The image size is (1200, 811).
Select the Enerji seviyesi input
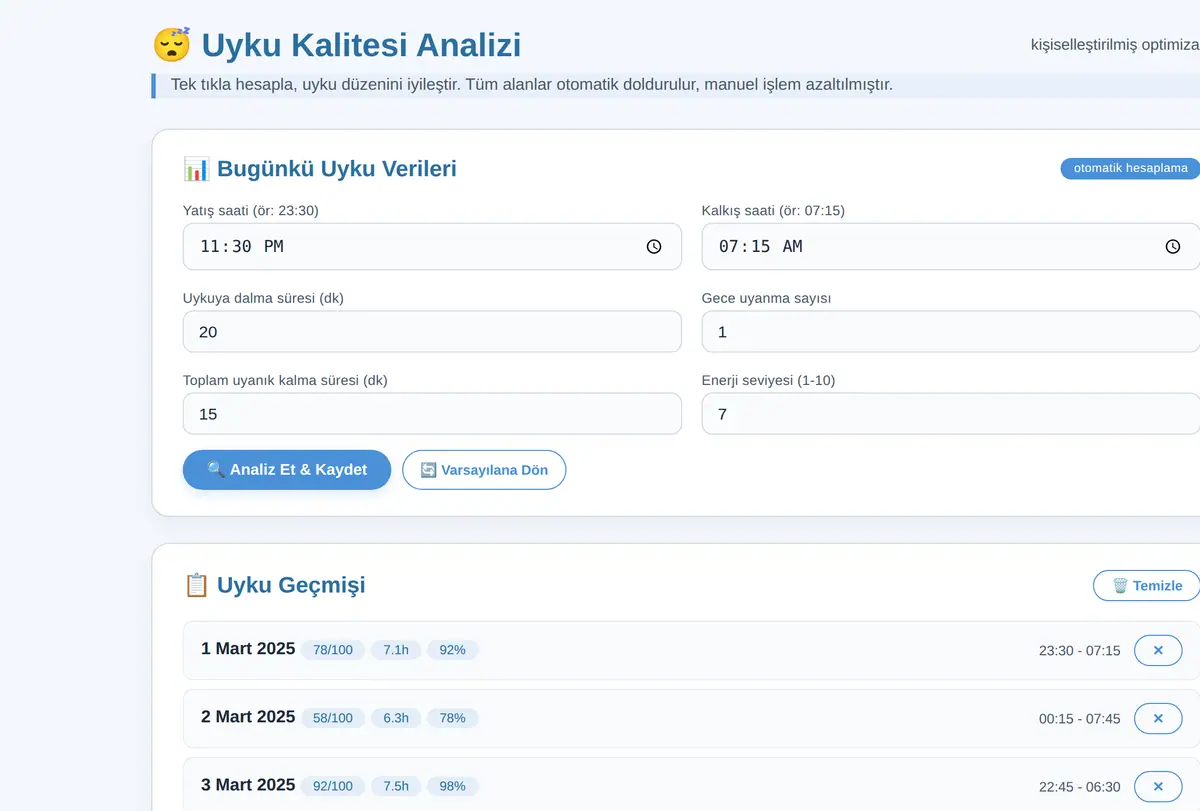[950, 414]
